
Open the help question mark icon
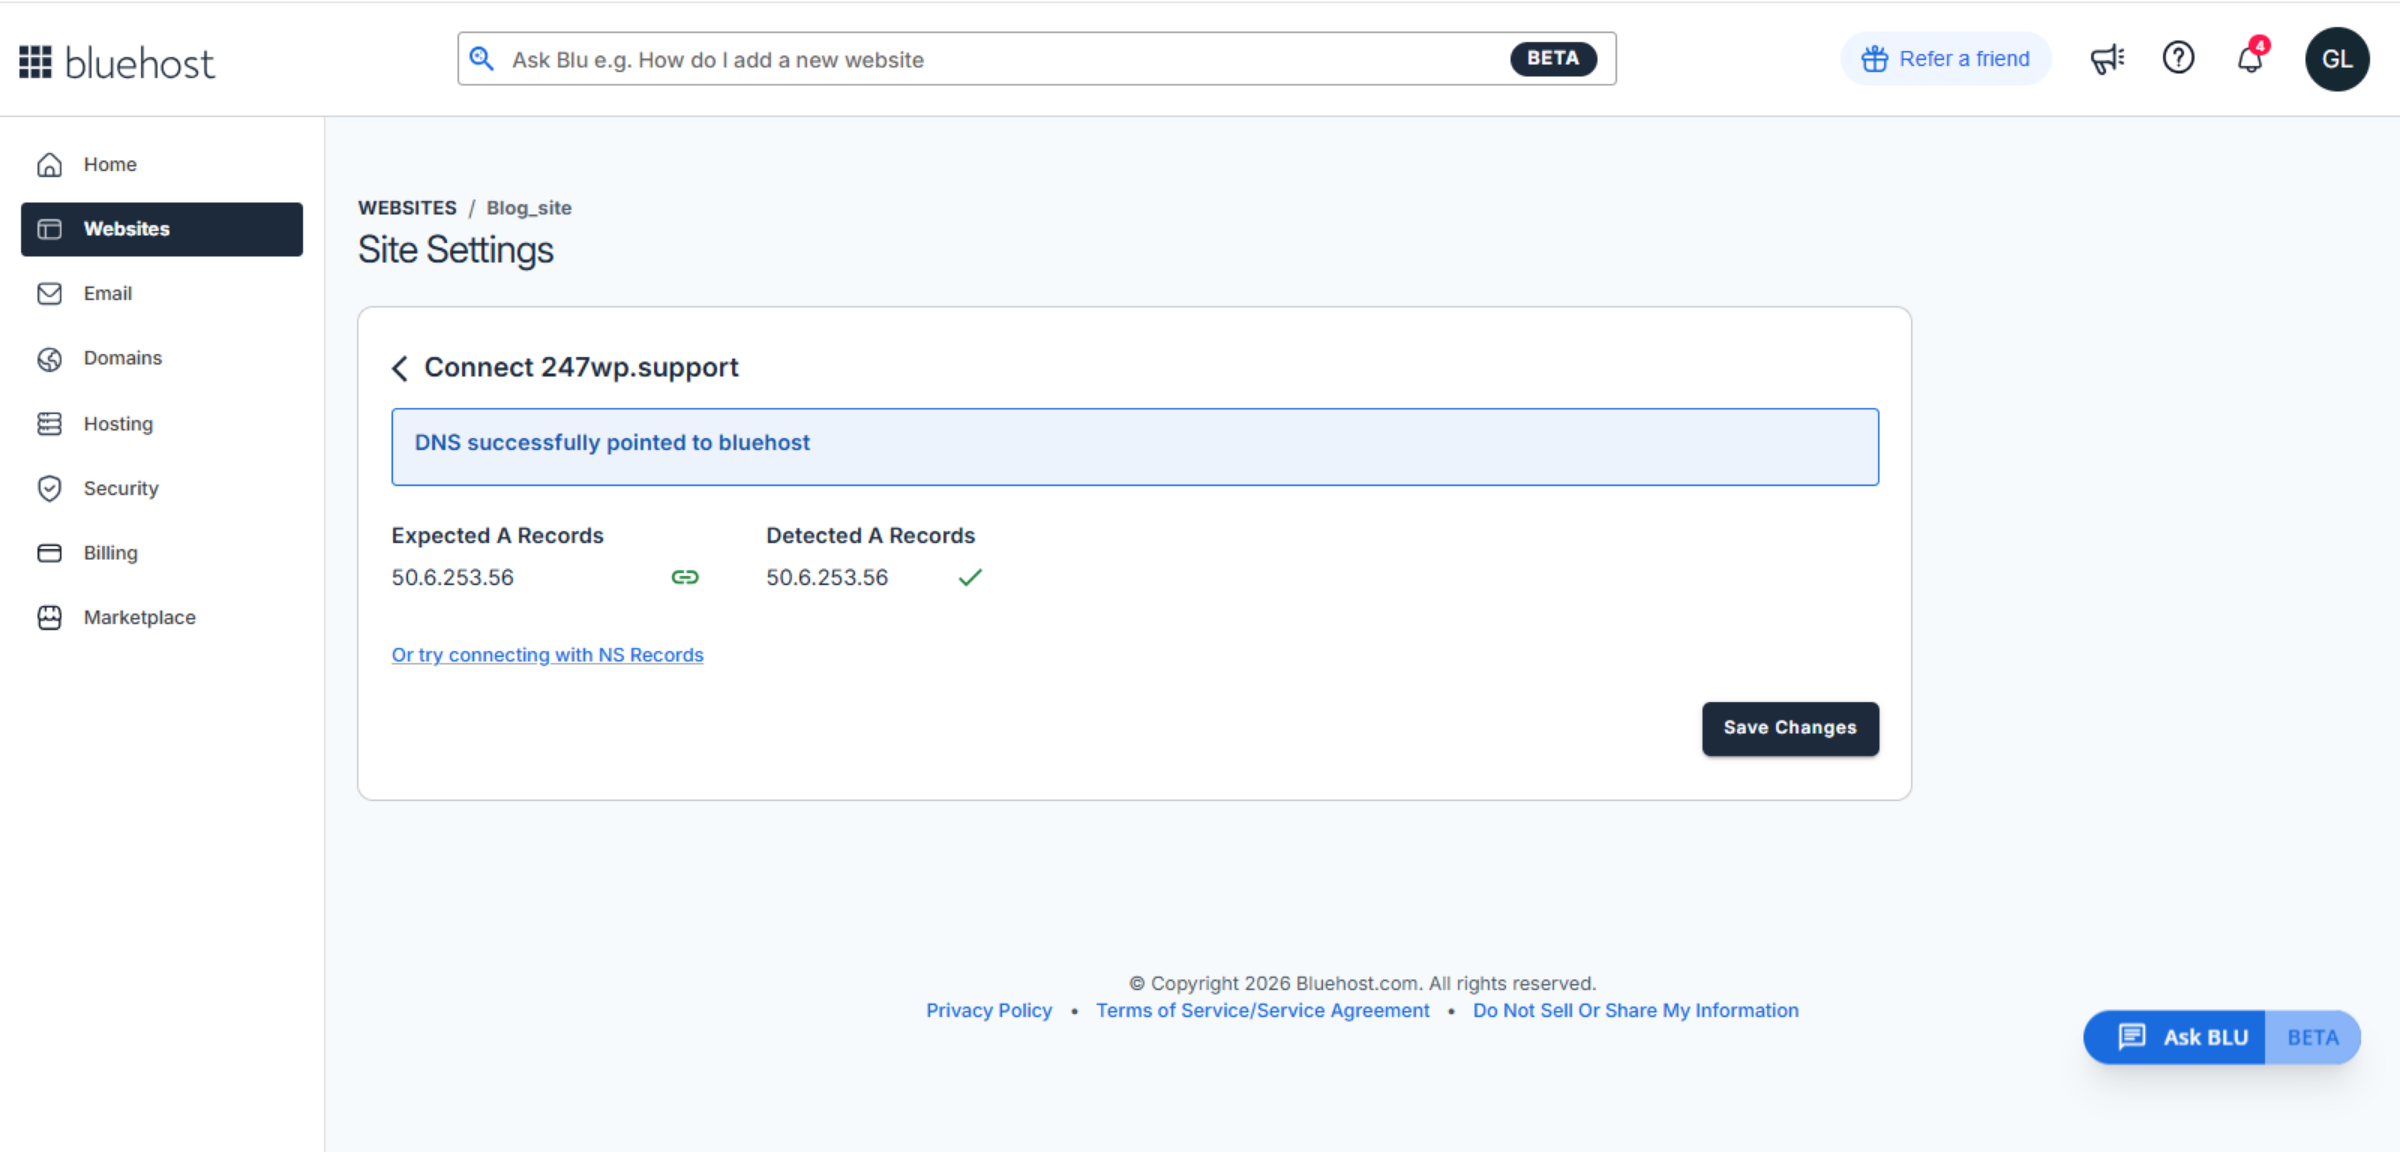pos(2178,58)
